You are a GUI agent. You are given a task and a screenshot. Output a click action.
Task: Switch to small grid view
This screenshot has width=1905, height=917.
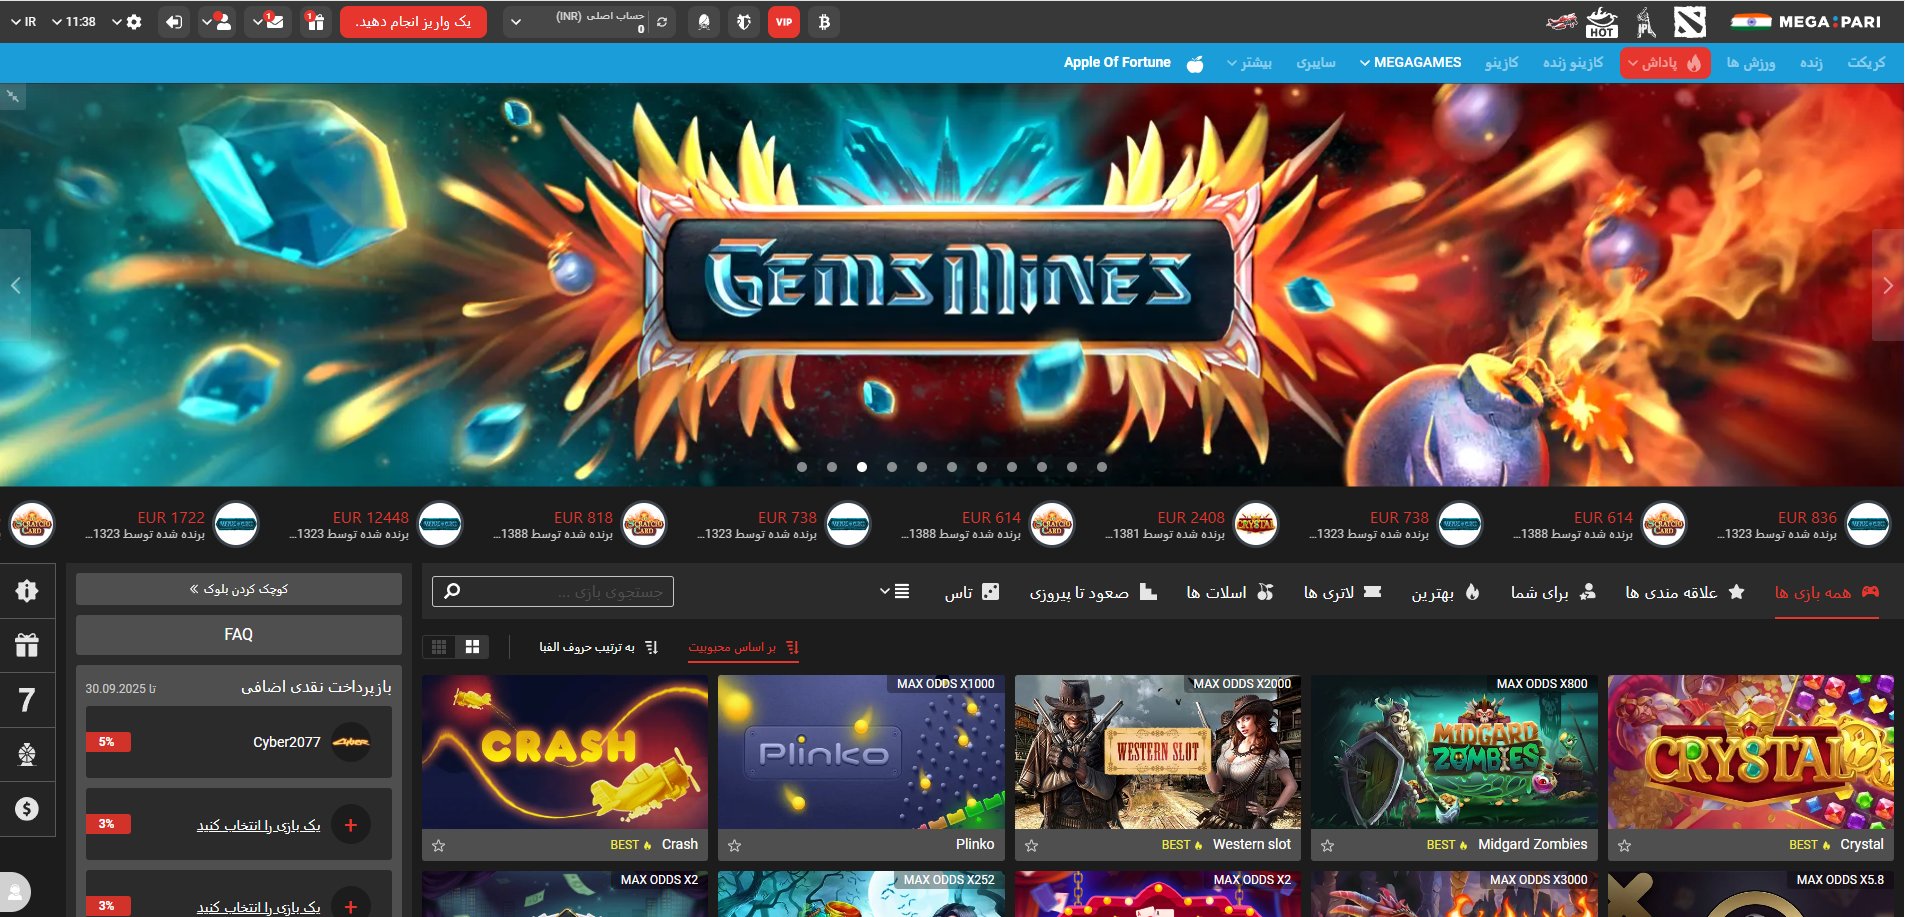[x=439, y=647]
